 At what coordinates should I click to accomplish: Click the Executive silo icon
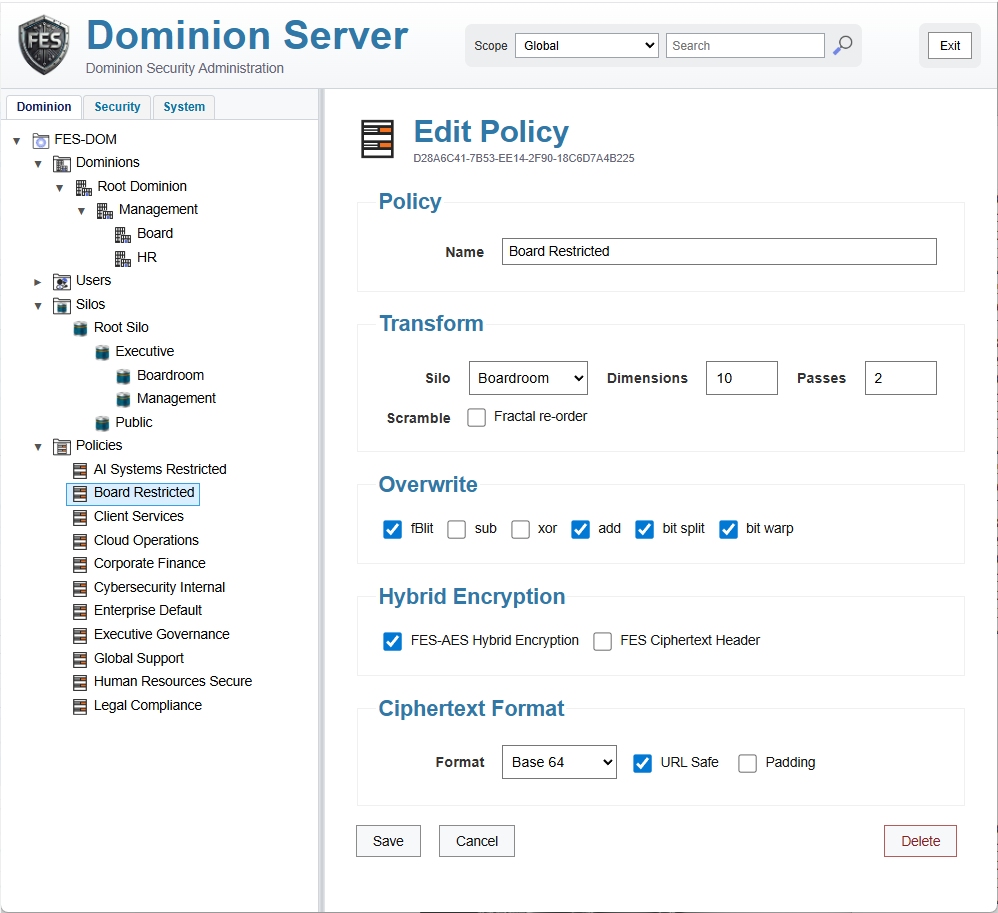click(102, 352)
